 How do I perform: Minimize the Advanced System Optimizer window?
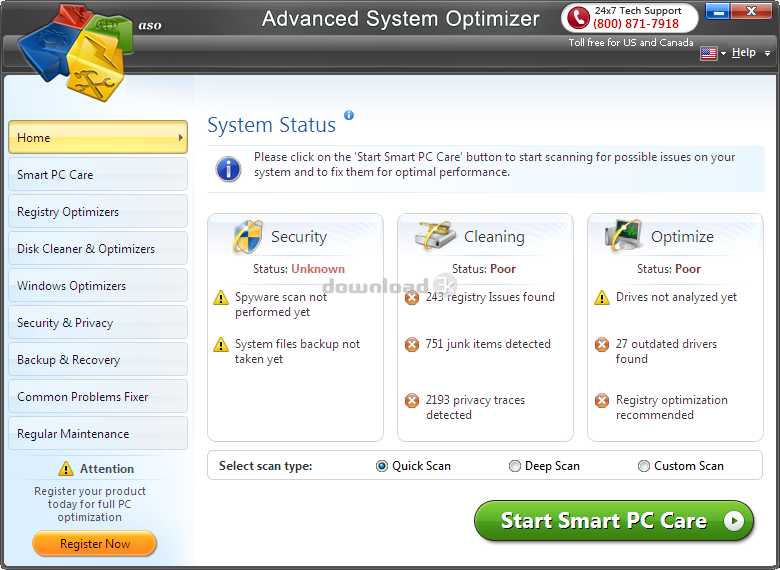(x=717, y=11)
